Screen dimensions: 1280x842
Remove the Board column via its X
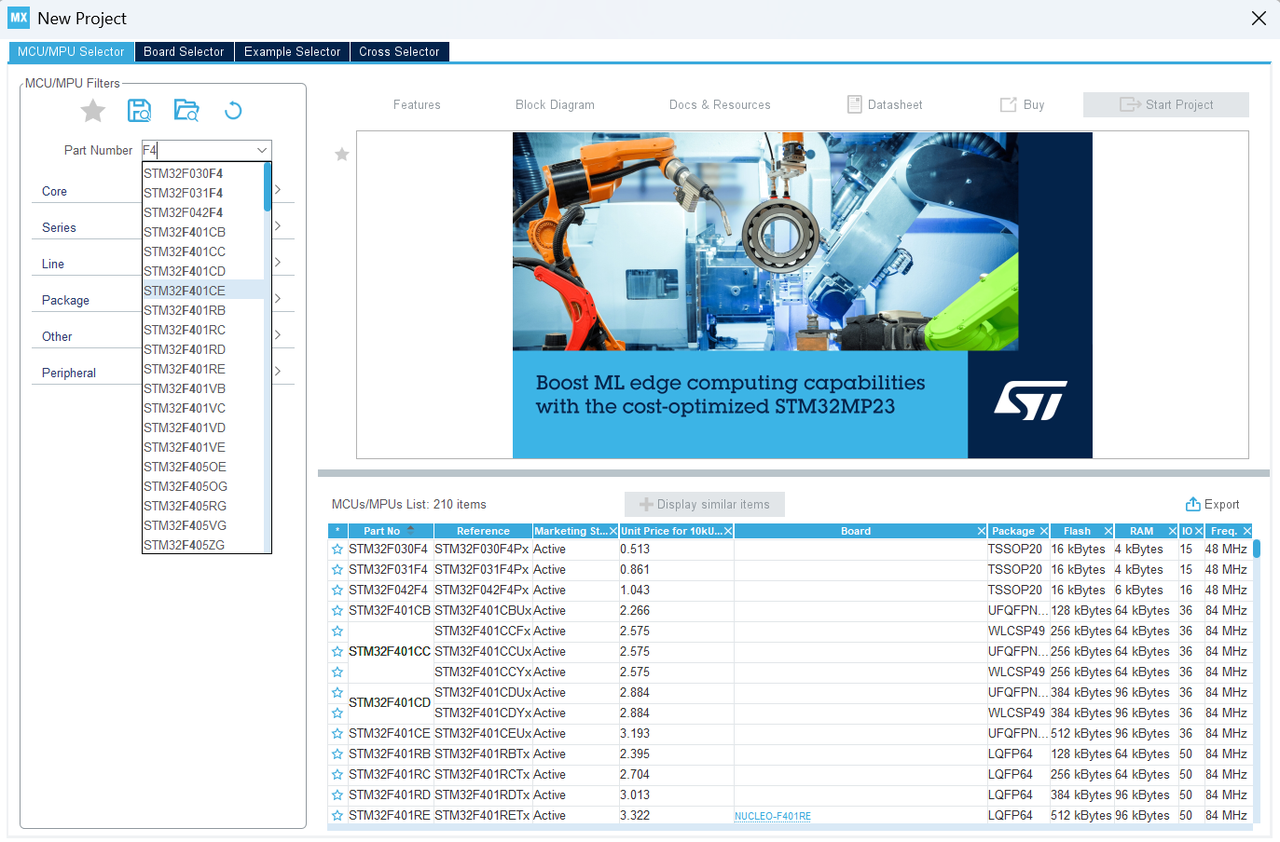981,531
